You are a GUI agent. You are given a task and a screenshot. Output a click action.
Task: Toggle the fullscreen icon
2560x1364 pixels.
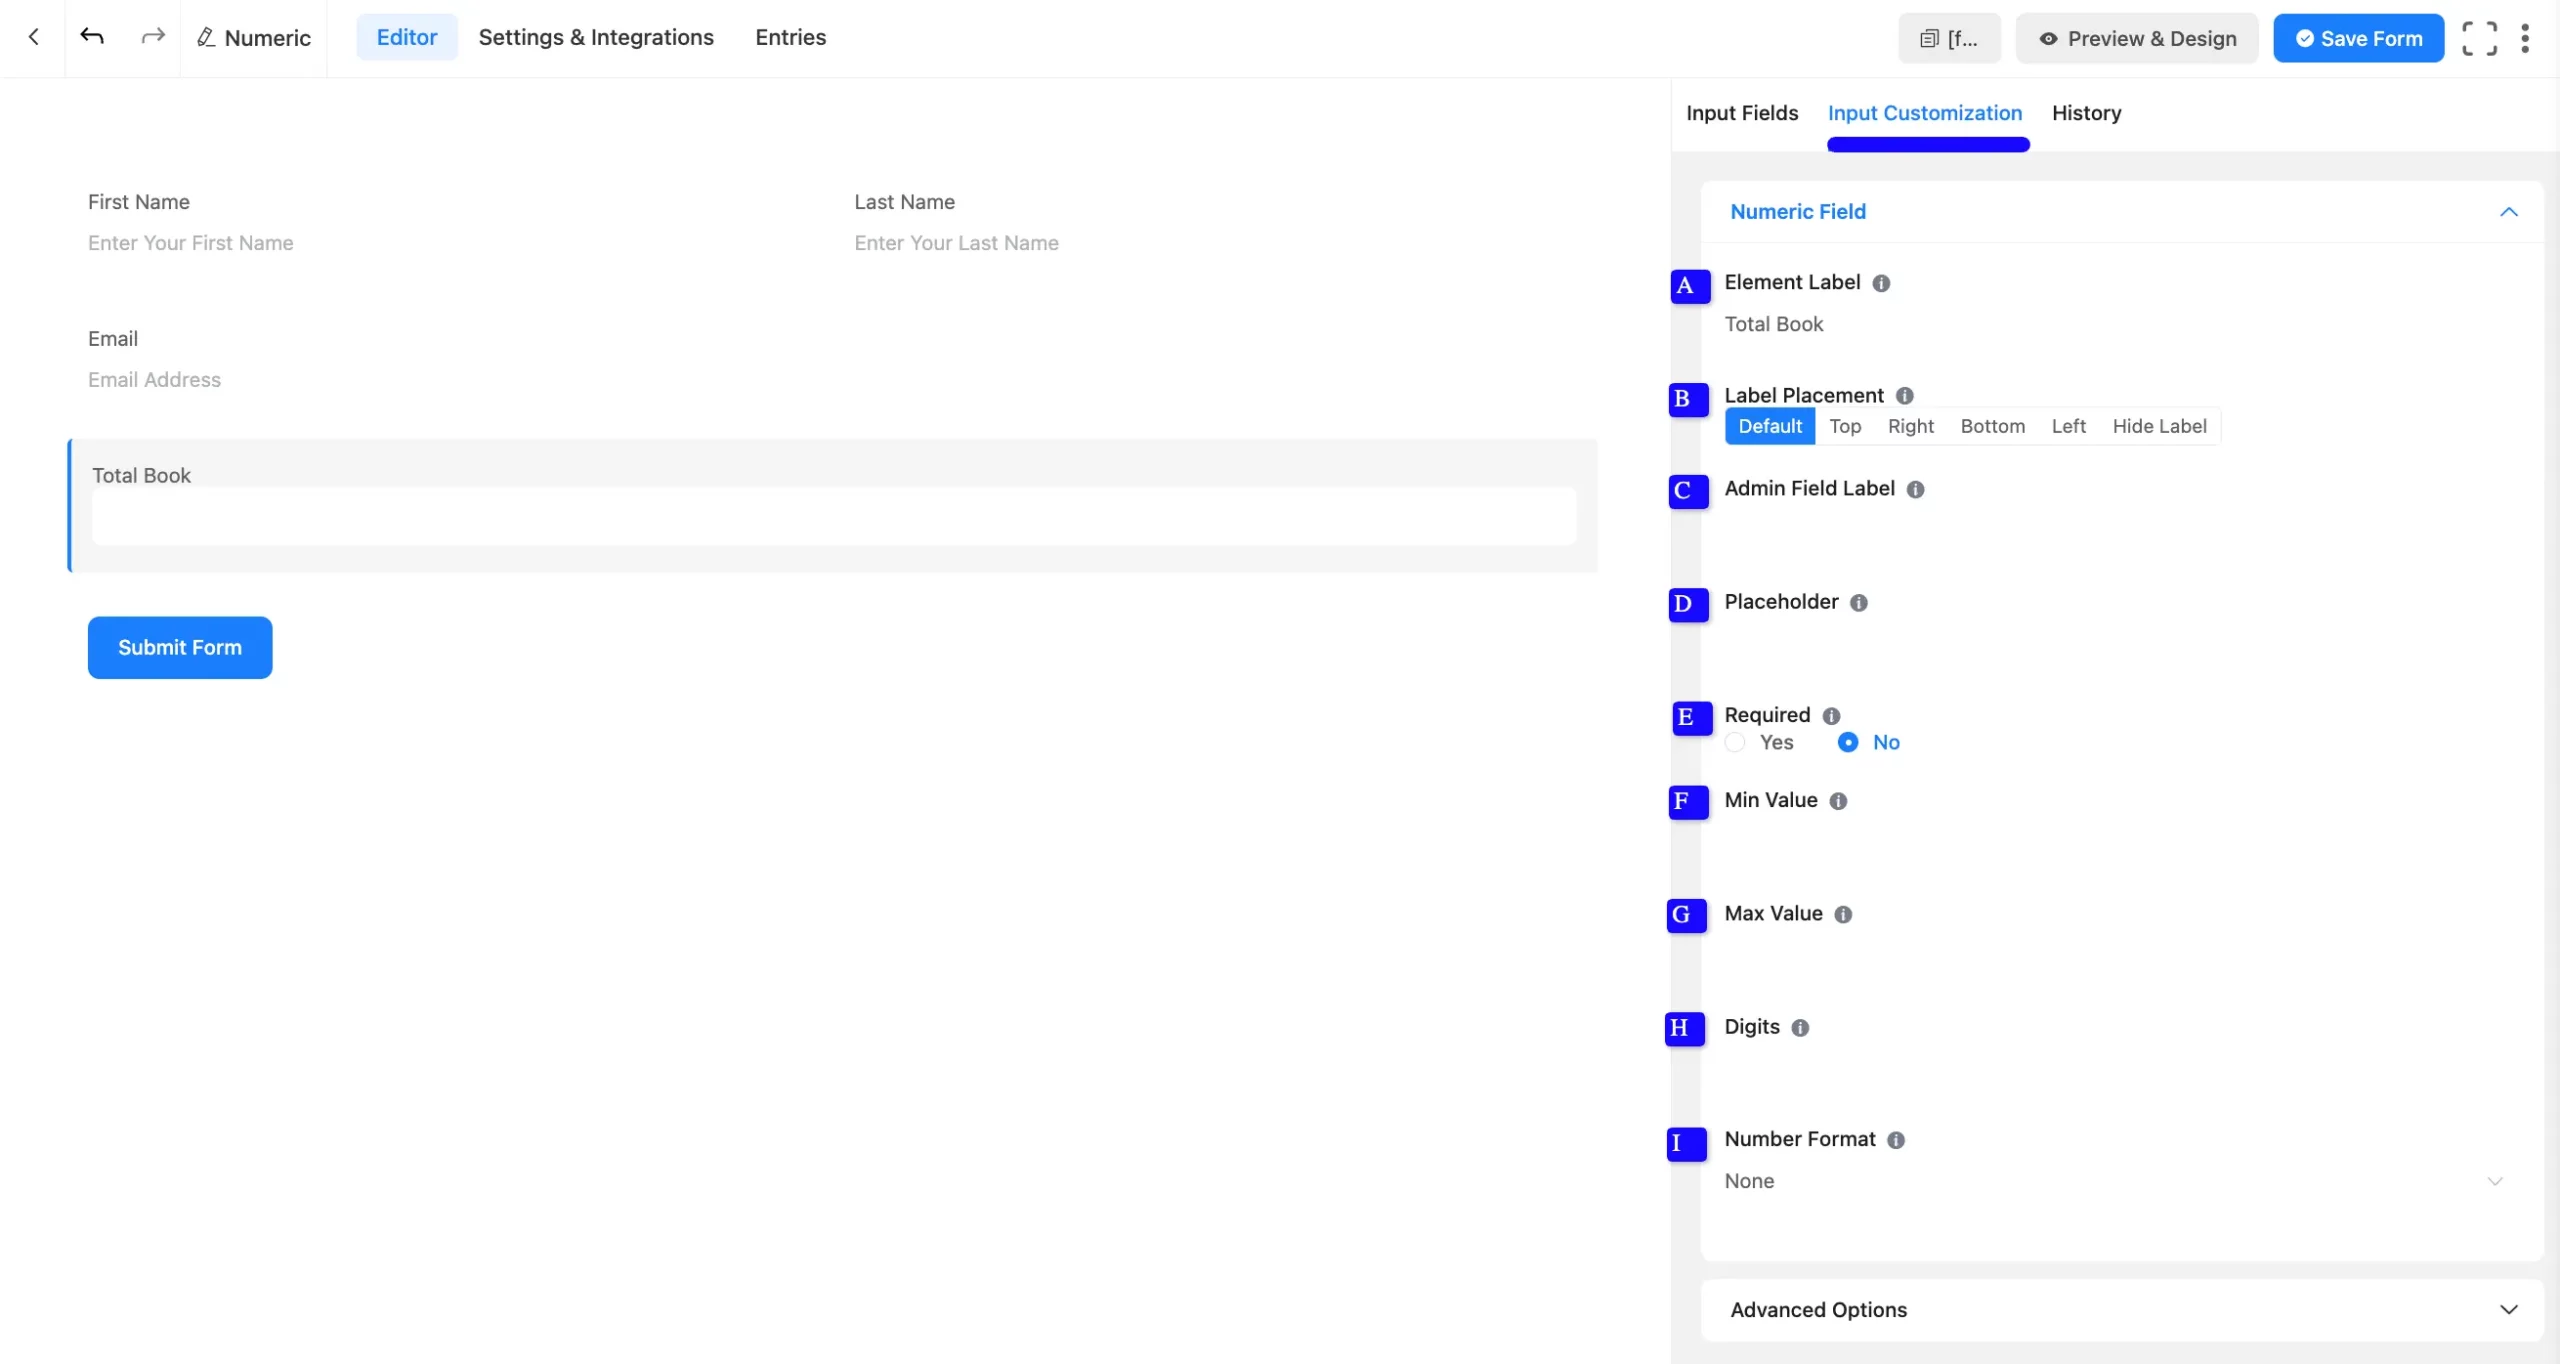pyautogui.click(x=2479, y=38)
